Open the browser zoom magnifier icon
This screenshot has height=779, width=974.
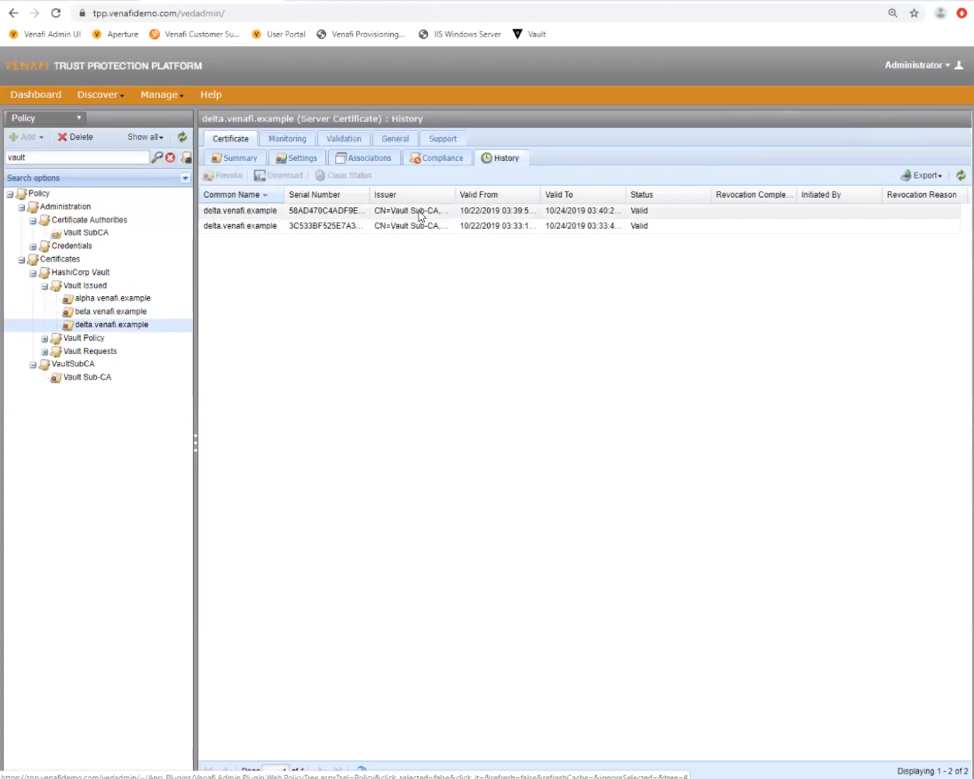893,13
